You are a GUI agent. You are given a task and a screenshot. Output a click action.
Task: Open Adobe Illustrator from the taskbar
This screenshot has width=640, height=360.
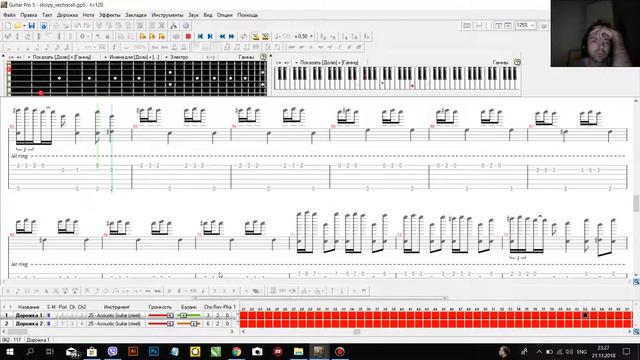click(x=133, y=351)
